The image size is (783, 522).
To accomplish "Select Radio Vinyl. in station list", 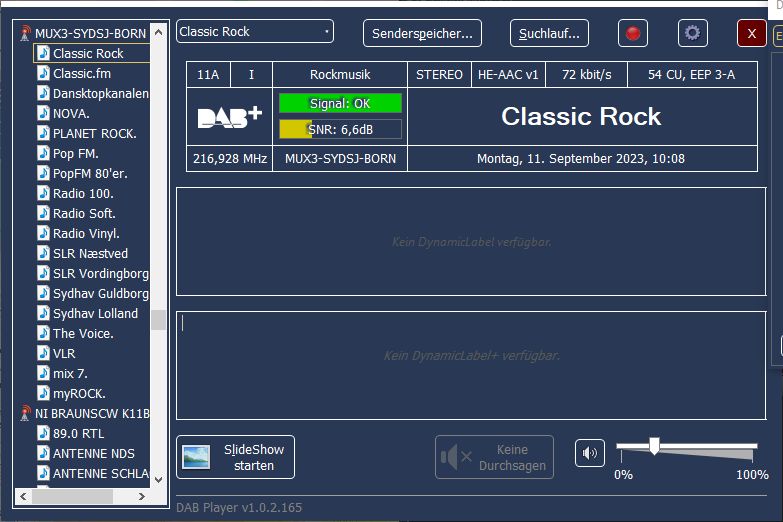I will [x=86, y=233].
